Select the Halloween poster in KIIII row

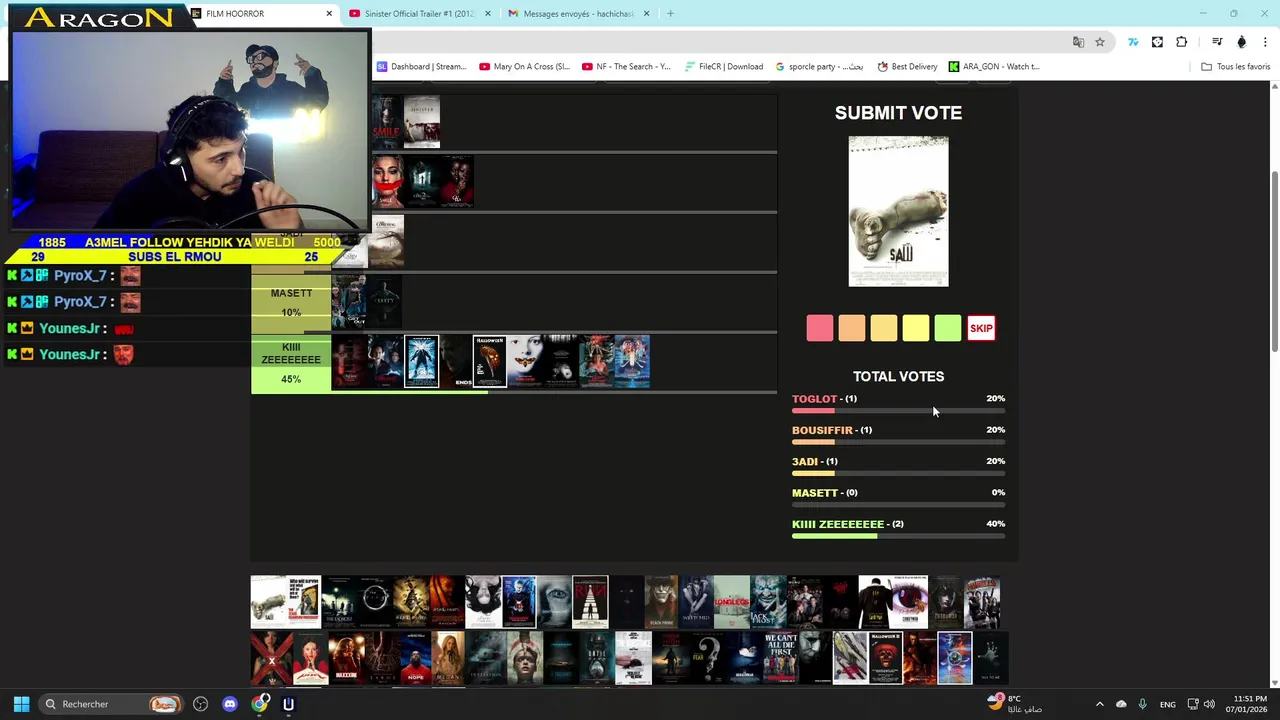[490, 361]
